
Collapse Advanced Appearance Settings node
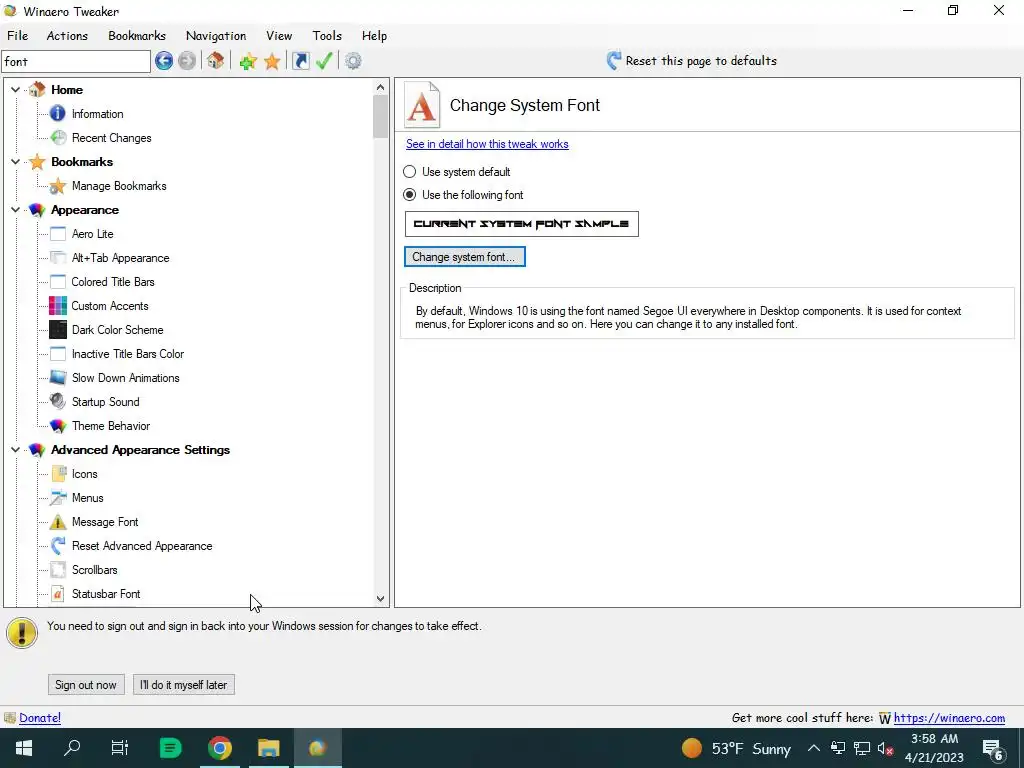(15, 449)
